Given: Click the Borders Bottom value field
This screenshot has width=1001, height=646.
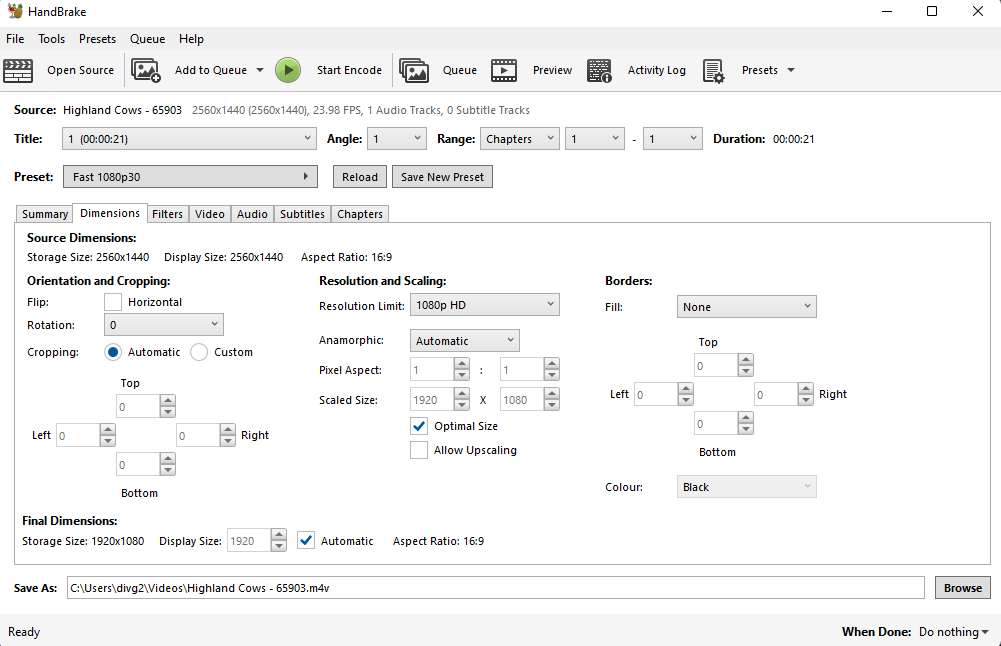Looking at the screenshot, I should click(716, 423).
